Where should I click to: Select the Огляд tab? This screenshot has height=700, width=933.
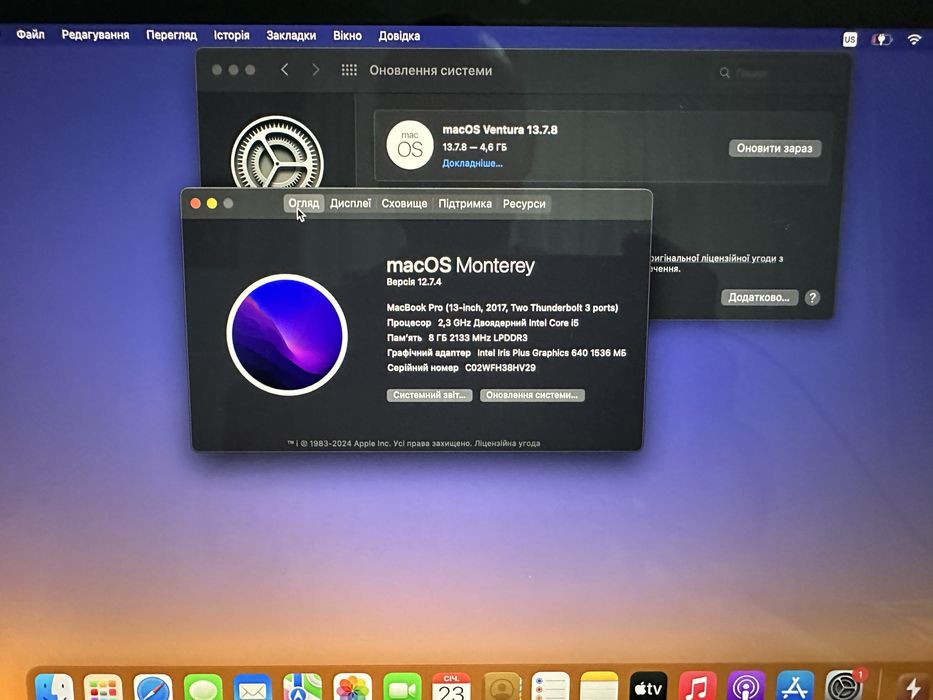click(x=303, y=204)
